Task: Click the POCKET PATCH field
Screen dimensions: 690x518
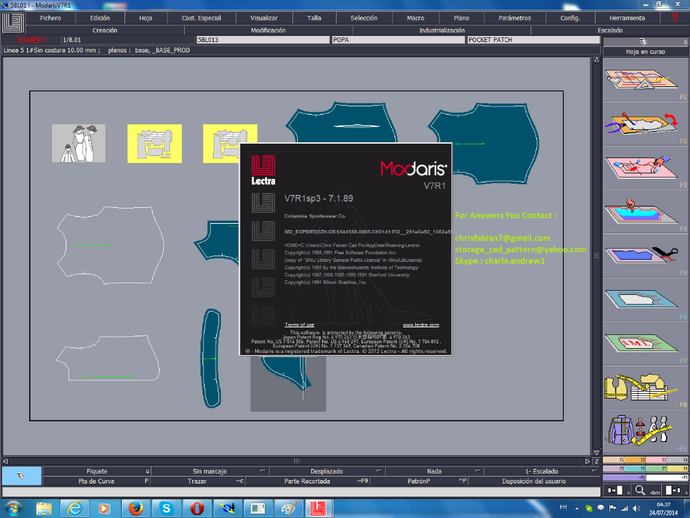Action: click(533, 40)
